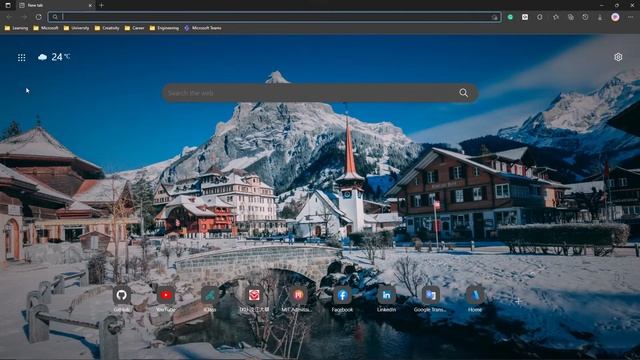Open the tab actions menu icon
Screen dimensions: 640x360
pos(8,5)
